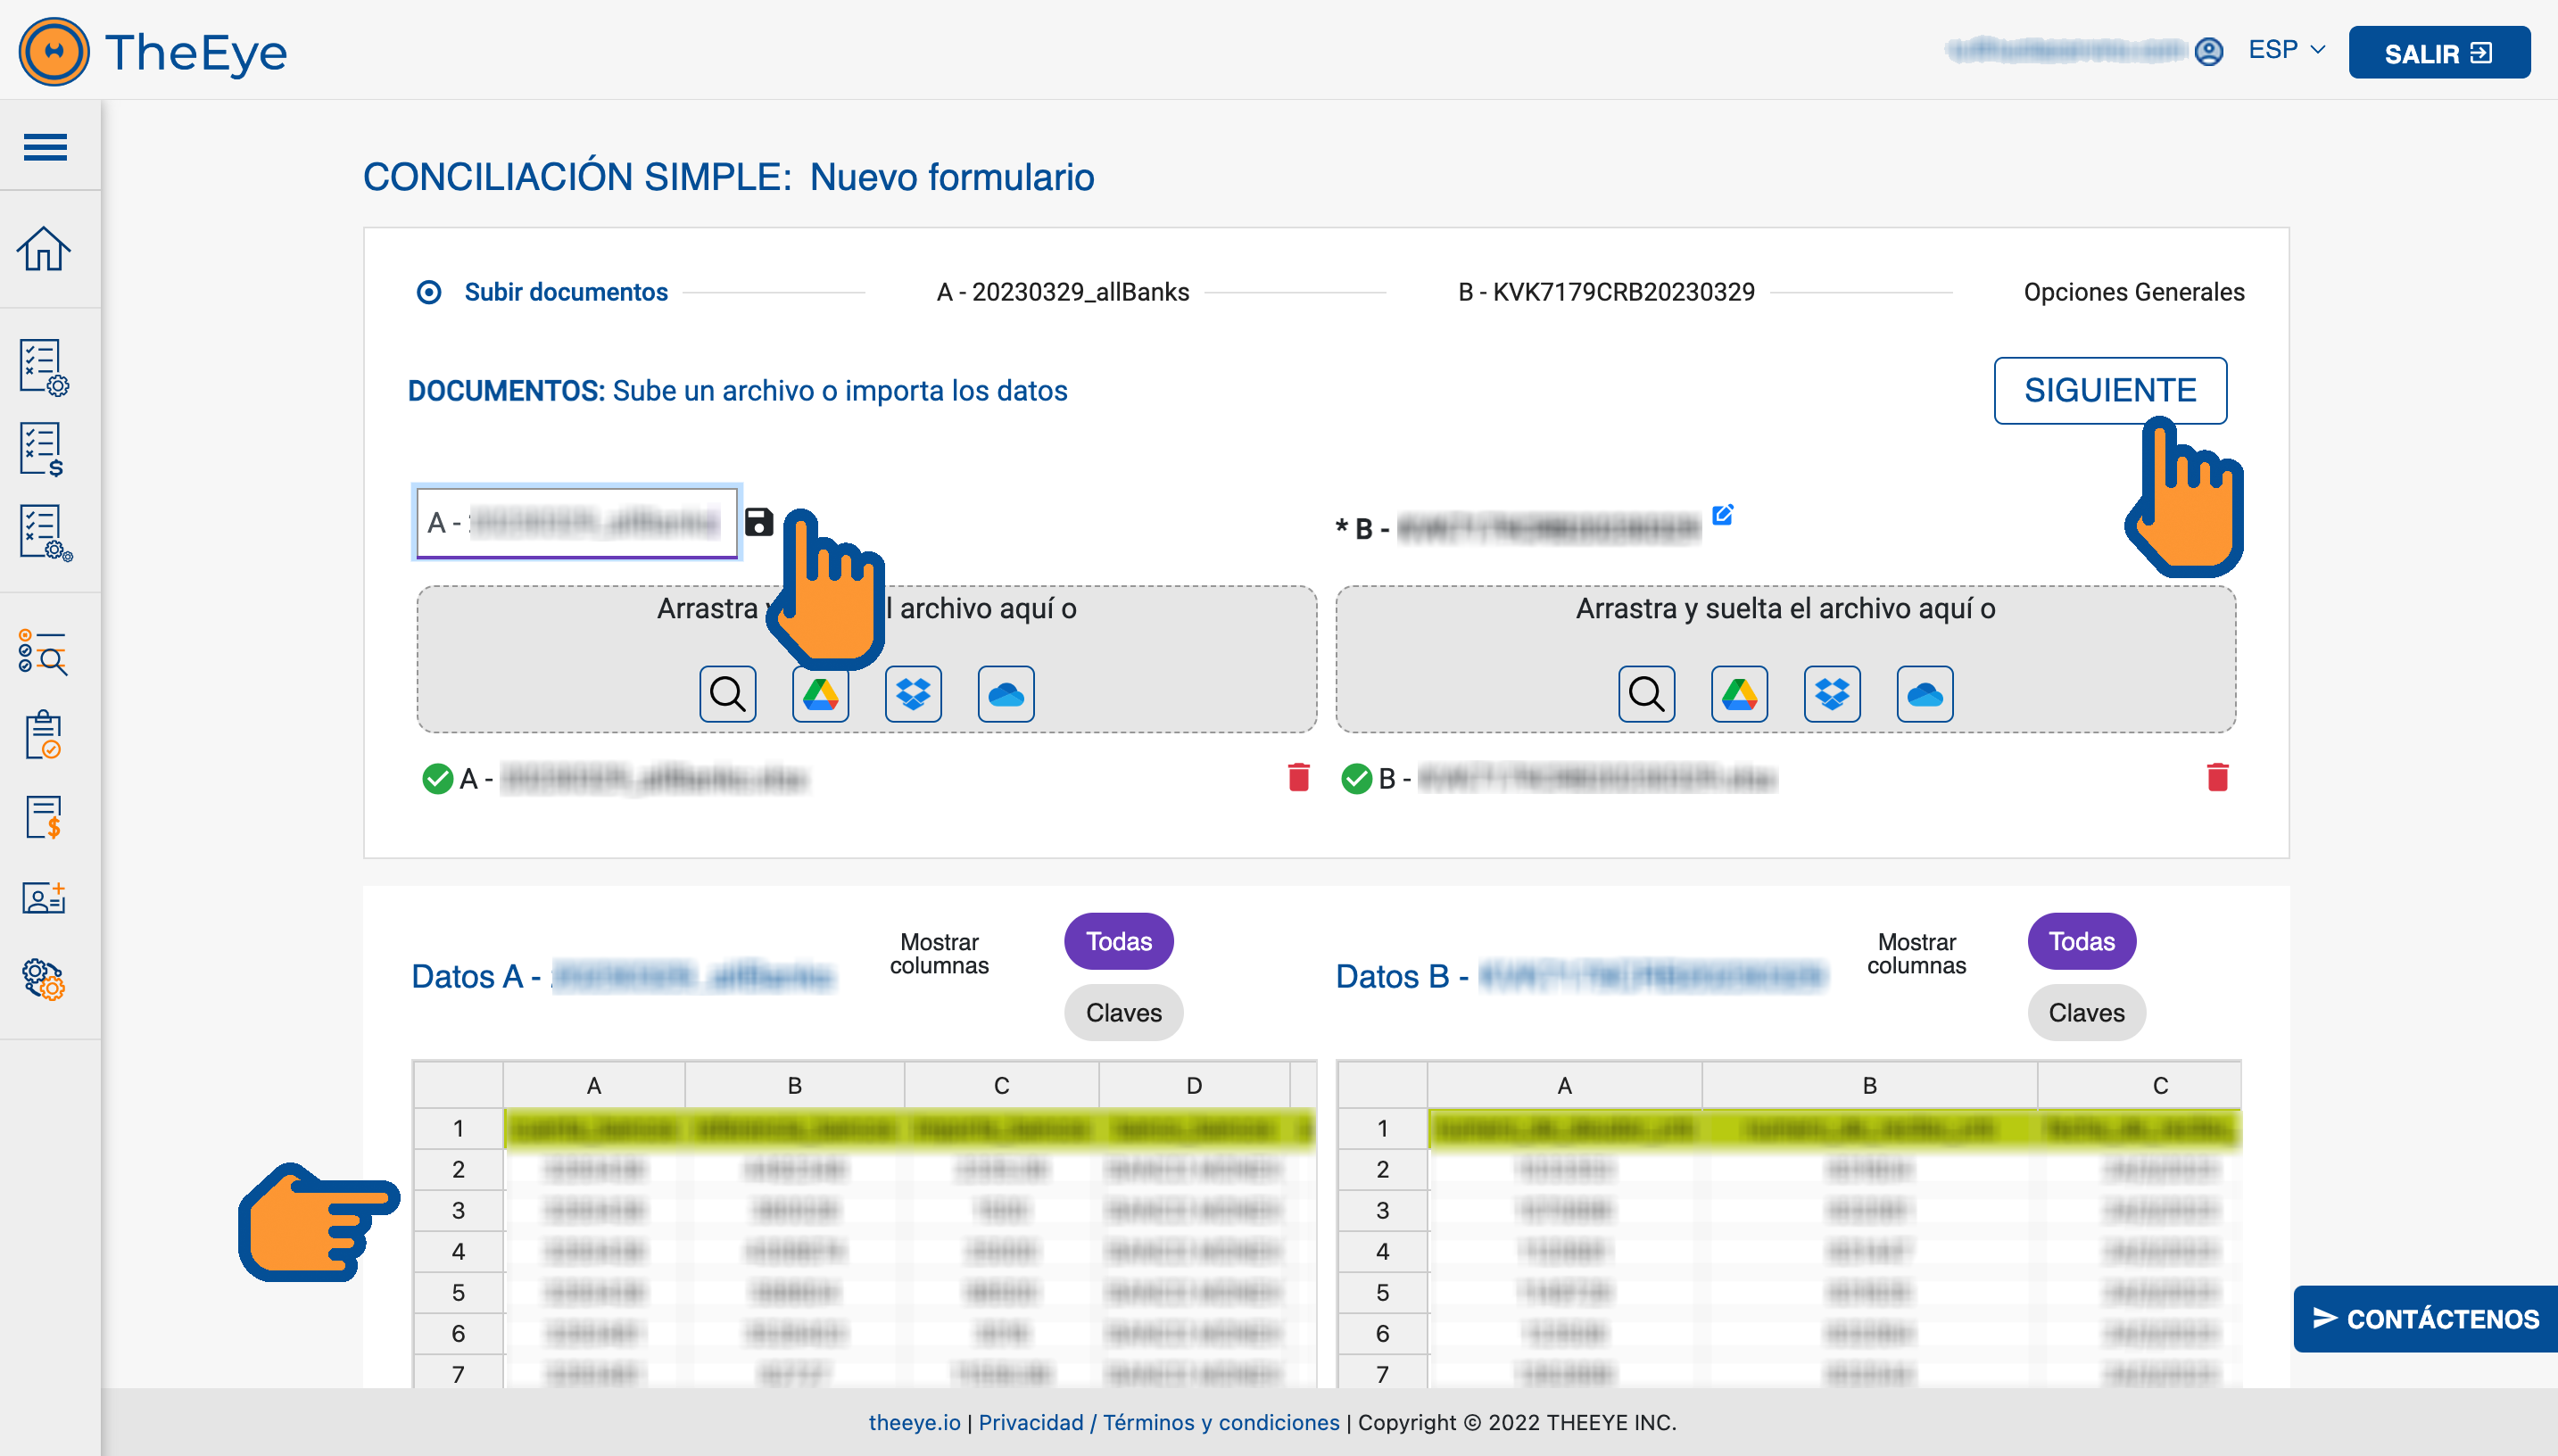Select the Subir documentos step radio
Viewport: 2558px width, 1456px height.
point(429,292)
